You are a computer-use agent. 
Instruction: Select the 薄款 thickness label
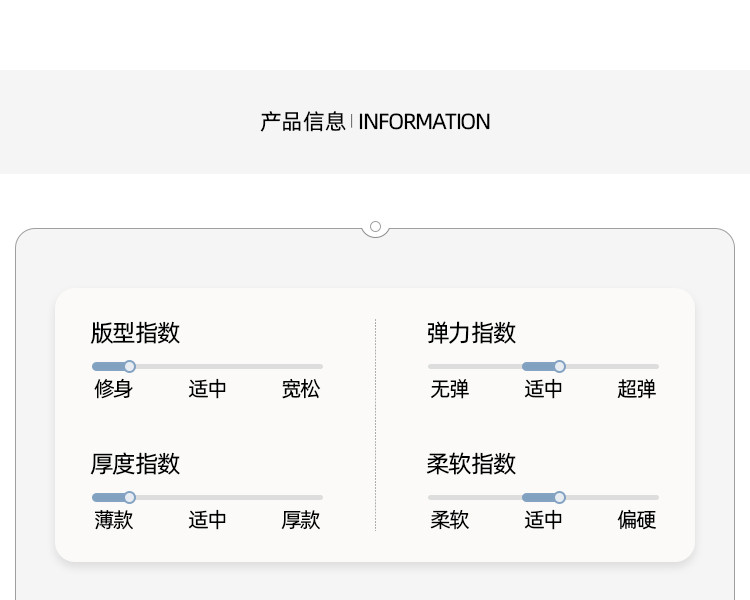[x=113, y=520]
